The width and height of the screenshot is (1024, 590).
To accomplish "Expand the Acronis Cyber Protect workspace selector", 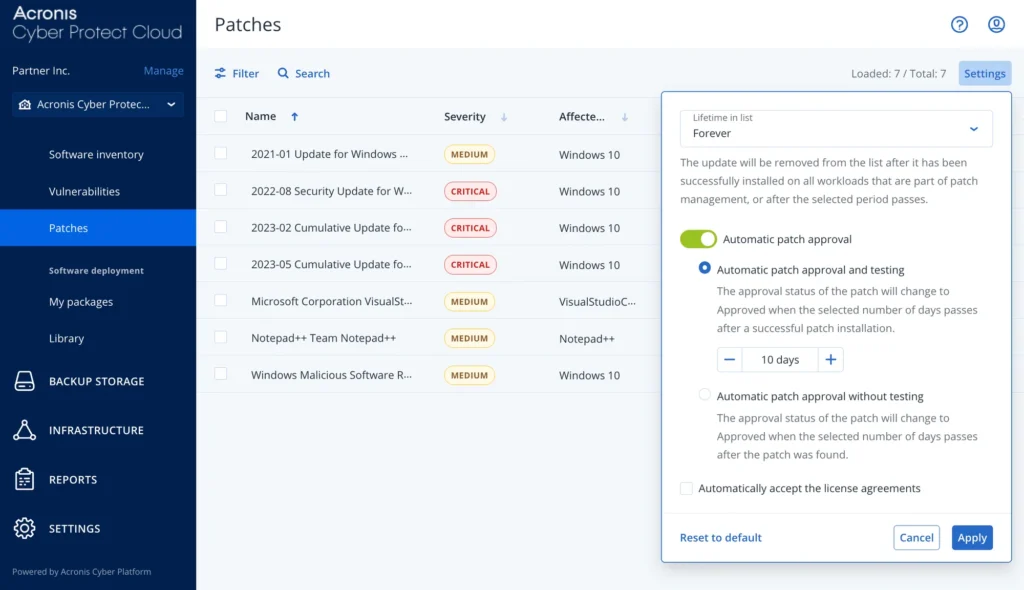I will click(96, 104).
